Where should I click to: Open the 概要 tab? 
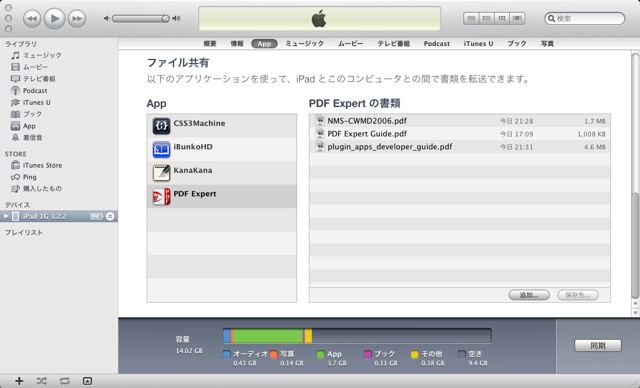[210, 44]
